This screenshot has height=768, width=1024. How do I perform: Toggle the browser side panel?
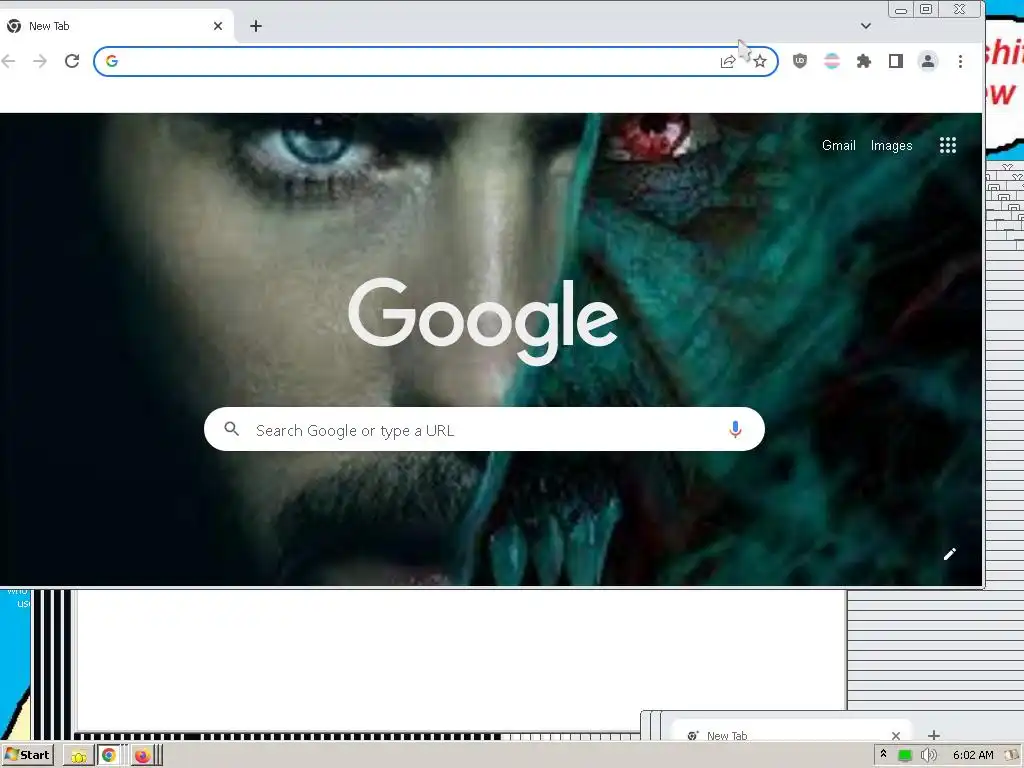(x=895, y=61)
